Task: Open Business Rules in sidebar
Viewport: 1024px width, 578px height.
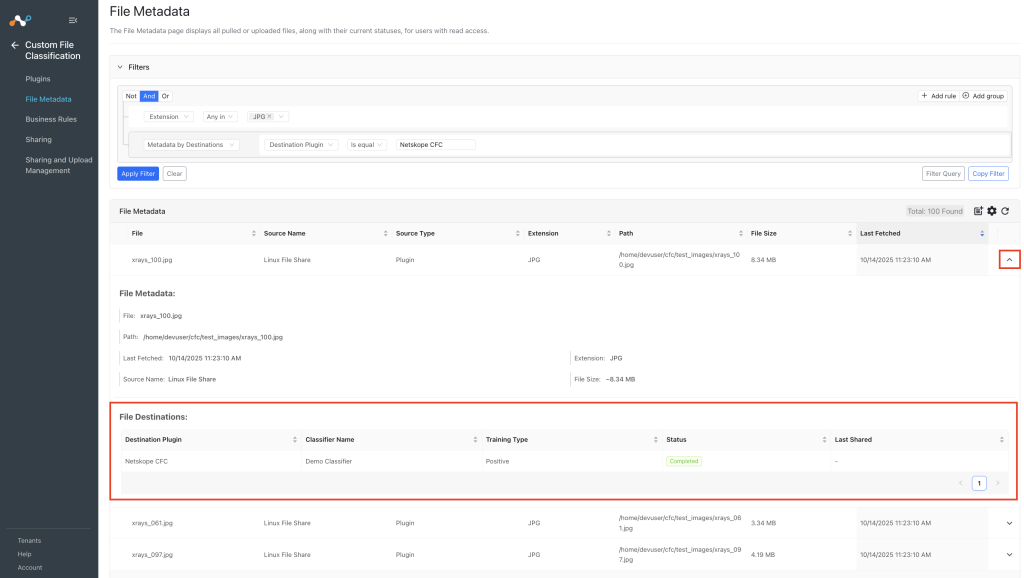Action: (x=51, y=120)
